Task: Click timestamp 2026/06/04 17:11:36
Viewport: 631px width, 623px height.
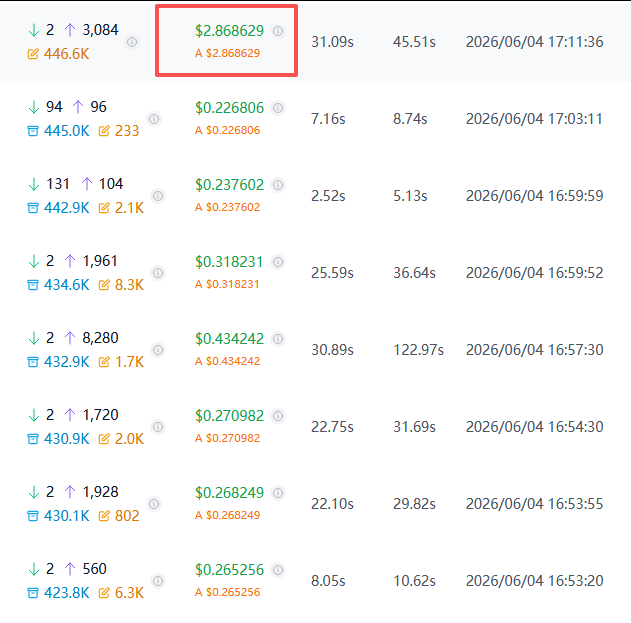Action: pos(534,42)
